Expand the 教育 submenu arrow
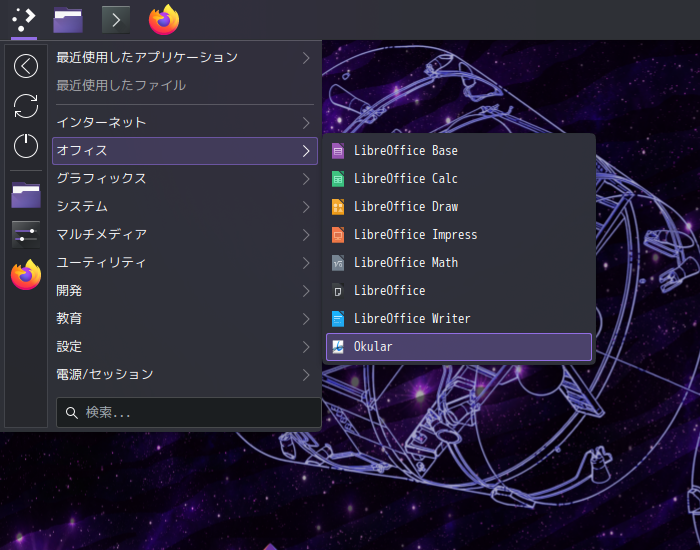This screenshot has width=700, height=550. tap(306, 319)
